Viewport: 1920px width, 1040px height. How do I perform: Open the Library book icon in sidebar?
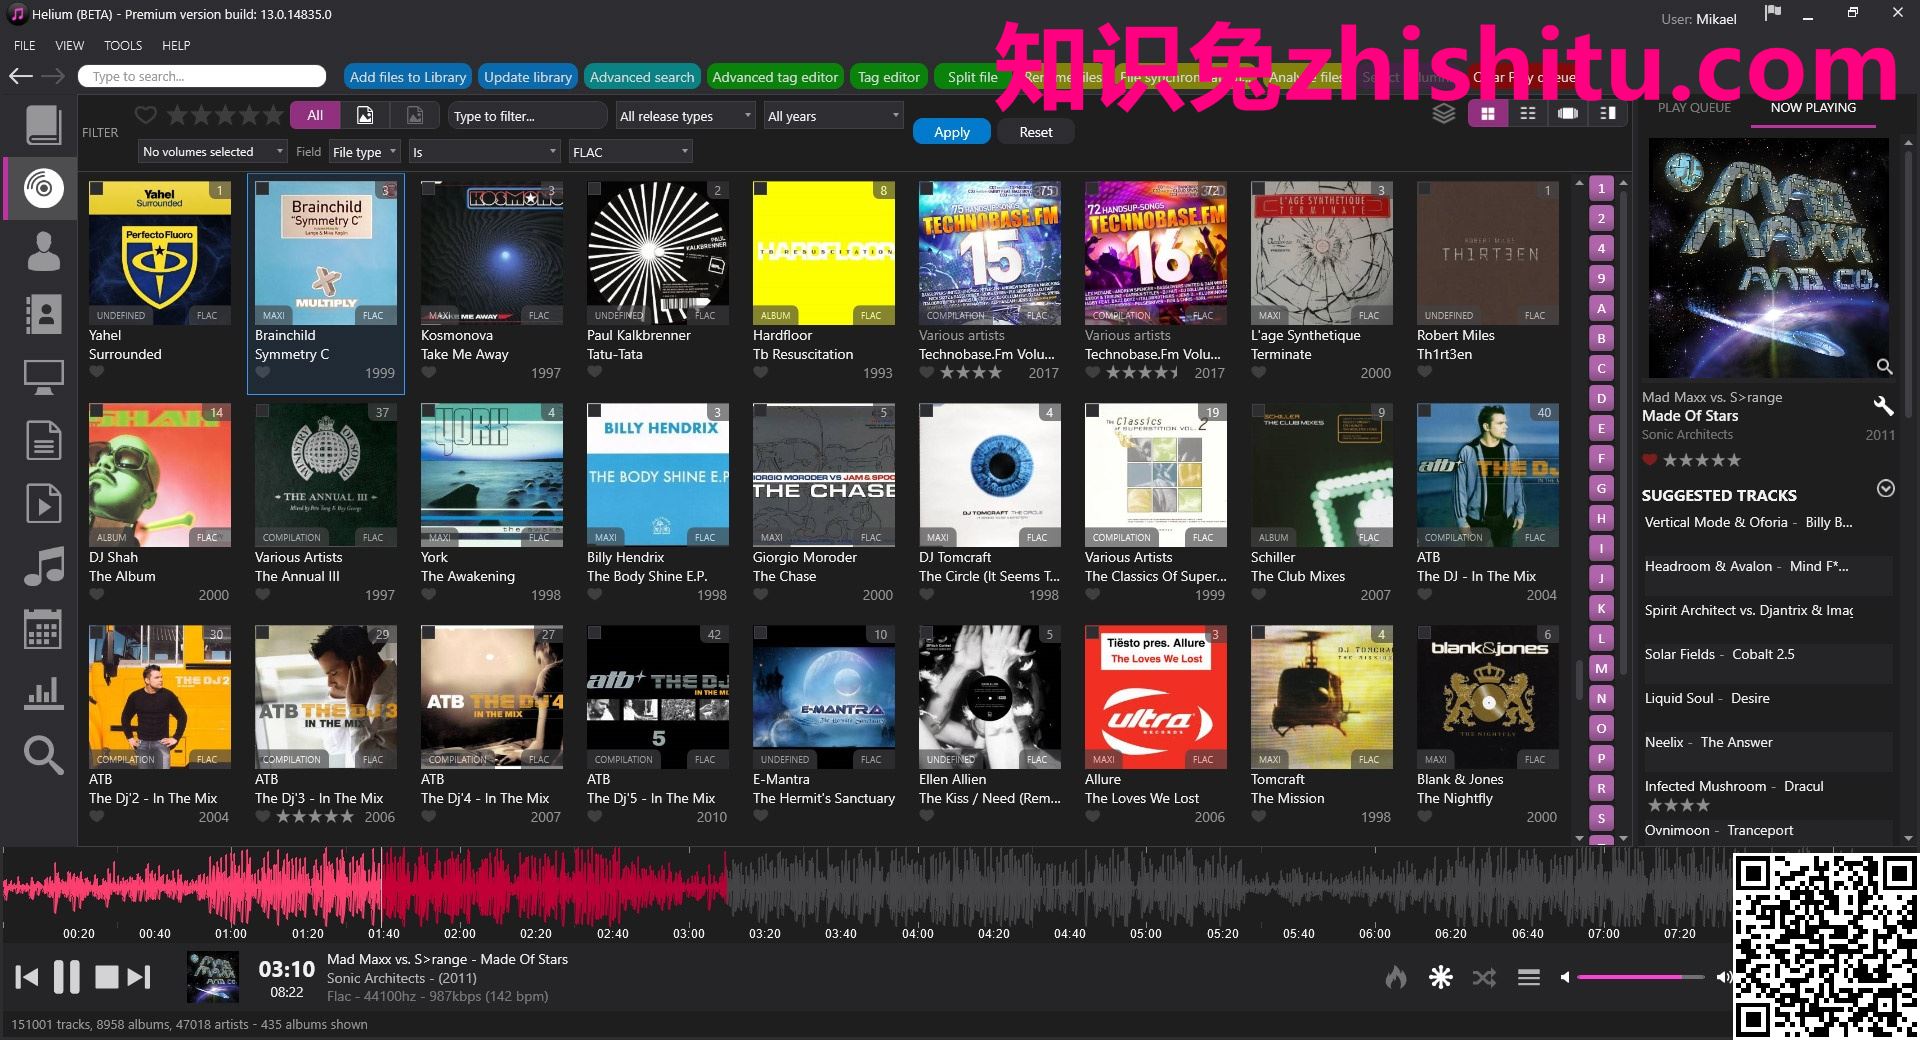tap(43, 125)
